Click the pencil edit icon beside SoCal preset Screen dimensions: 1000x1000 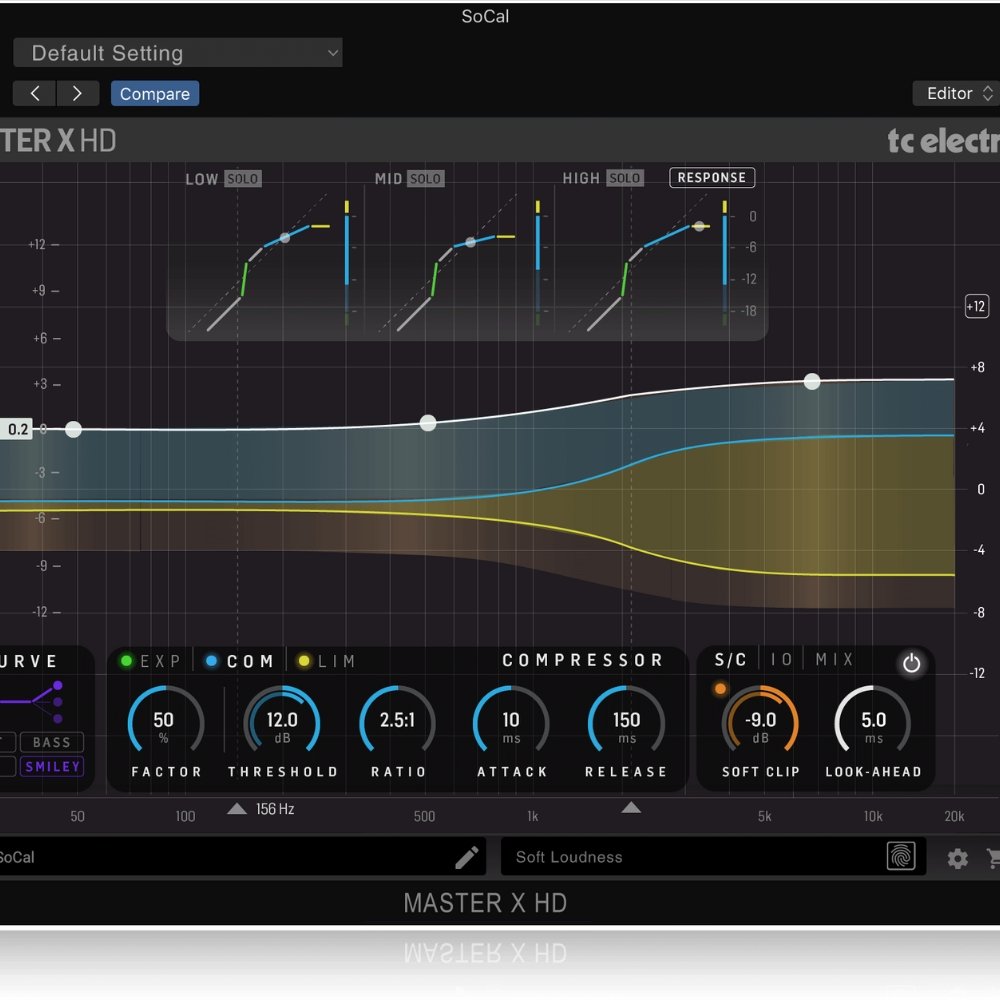coord(466,857)
